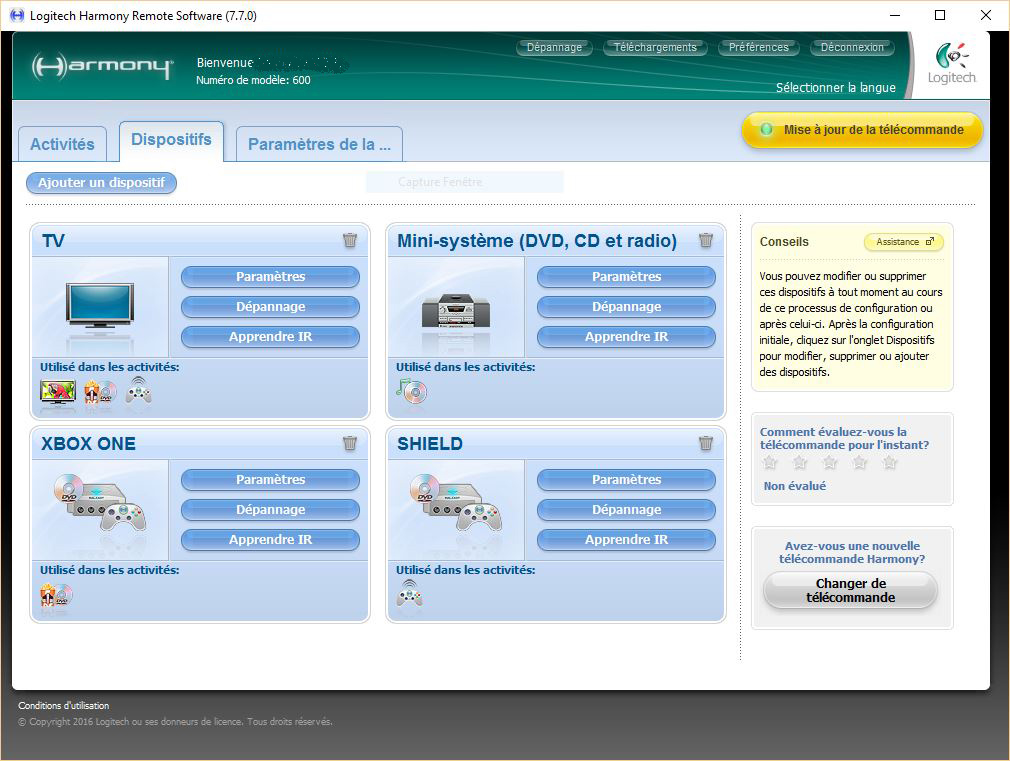Open Préférences in the top menu
Image resolution: width=1010 pixels, height=761 pixels.
coord(758,47)
